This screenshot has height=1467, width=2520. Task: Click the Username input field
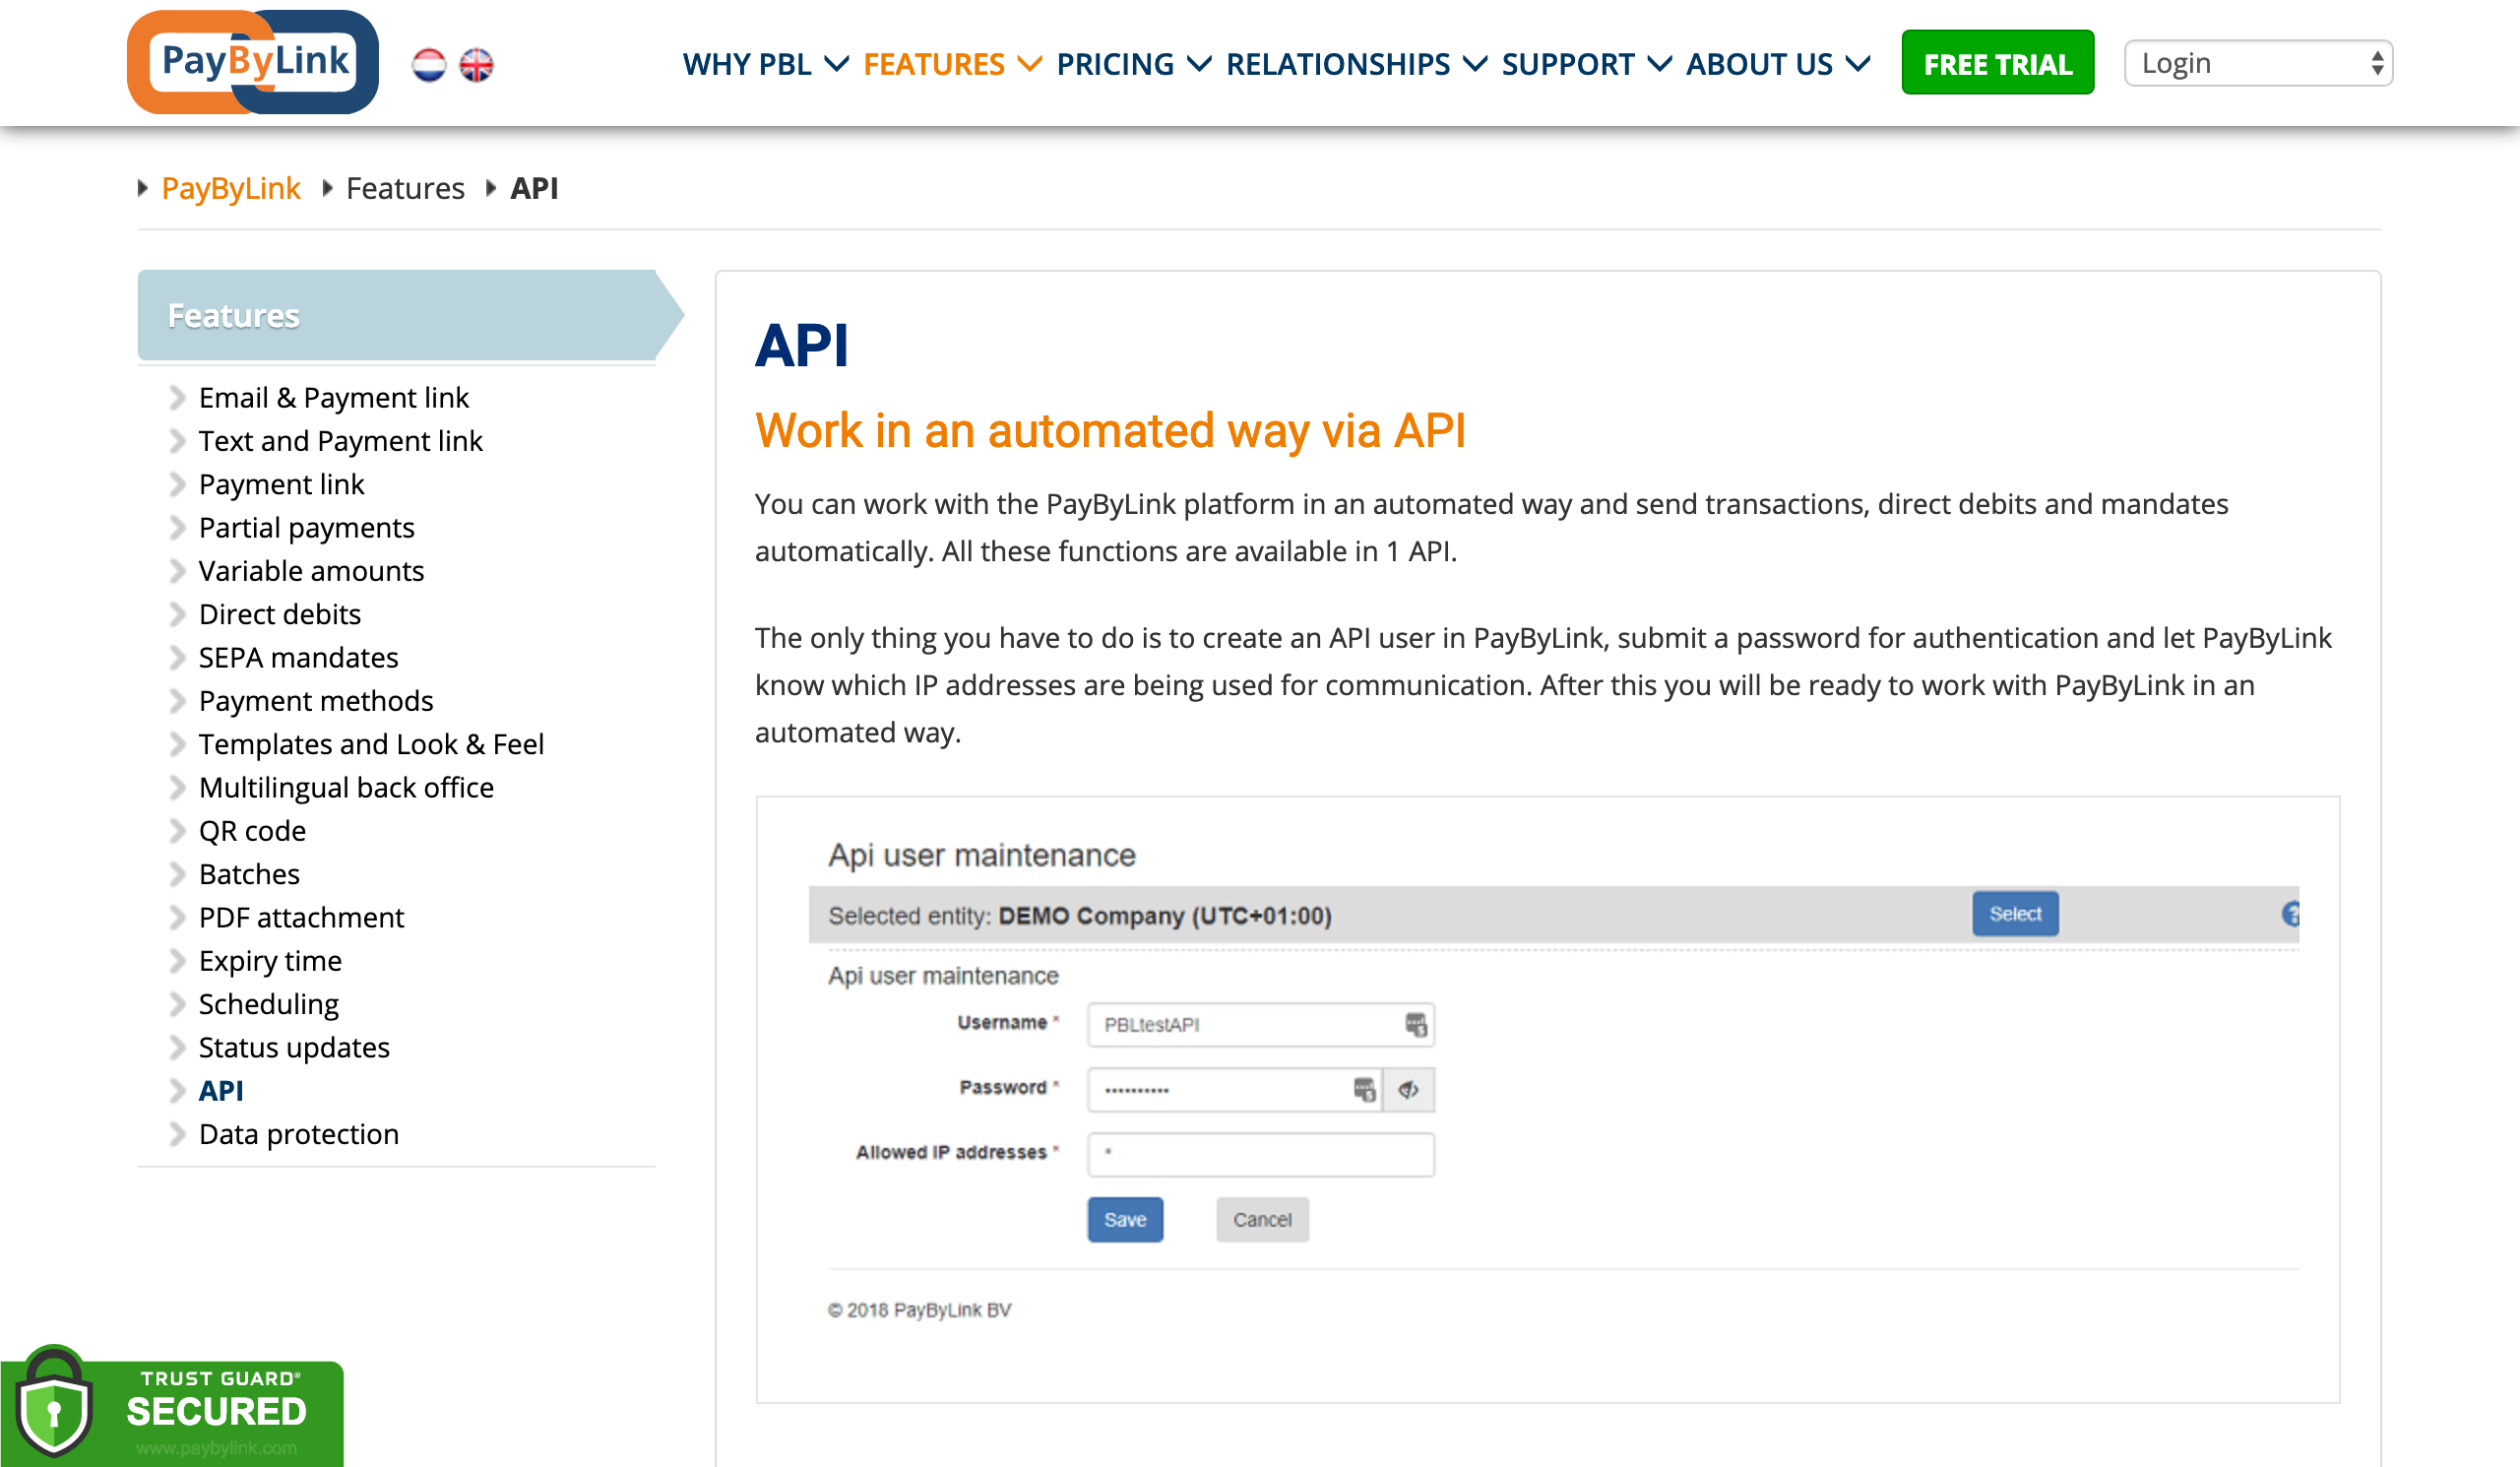[x=1260, y=1024]
